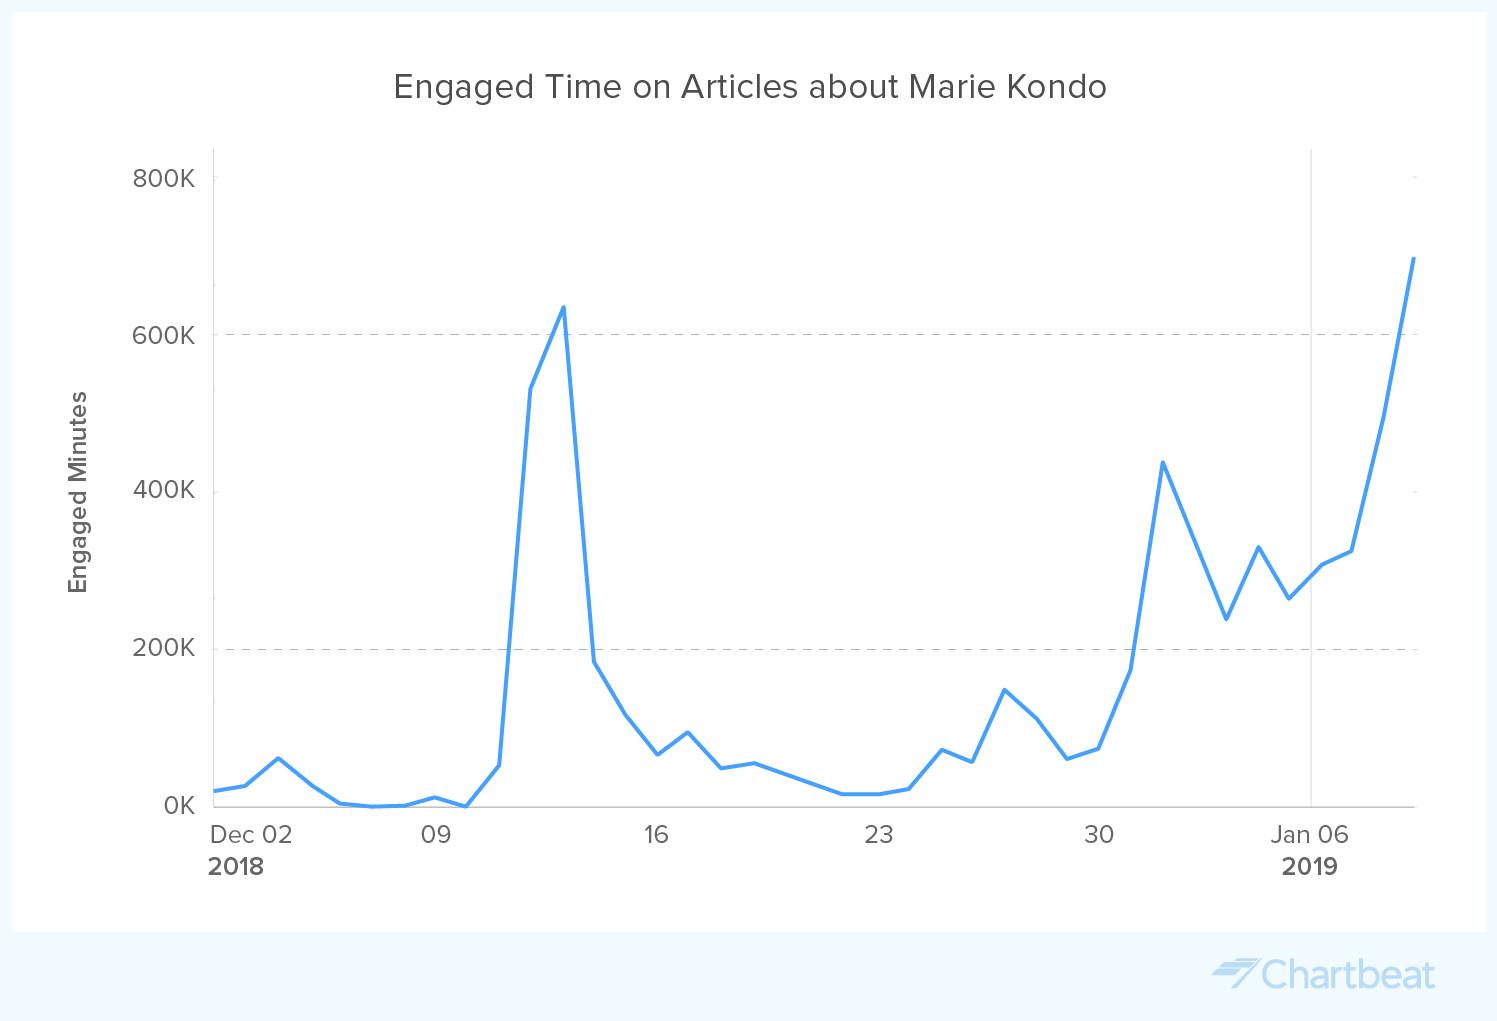Click the Engaged Minutes axis label
The height and width of the screenshot is (1021, 1497).
pyautogui.click(x=78, y=492)
